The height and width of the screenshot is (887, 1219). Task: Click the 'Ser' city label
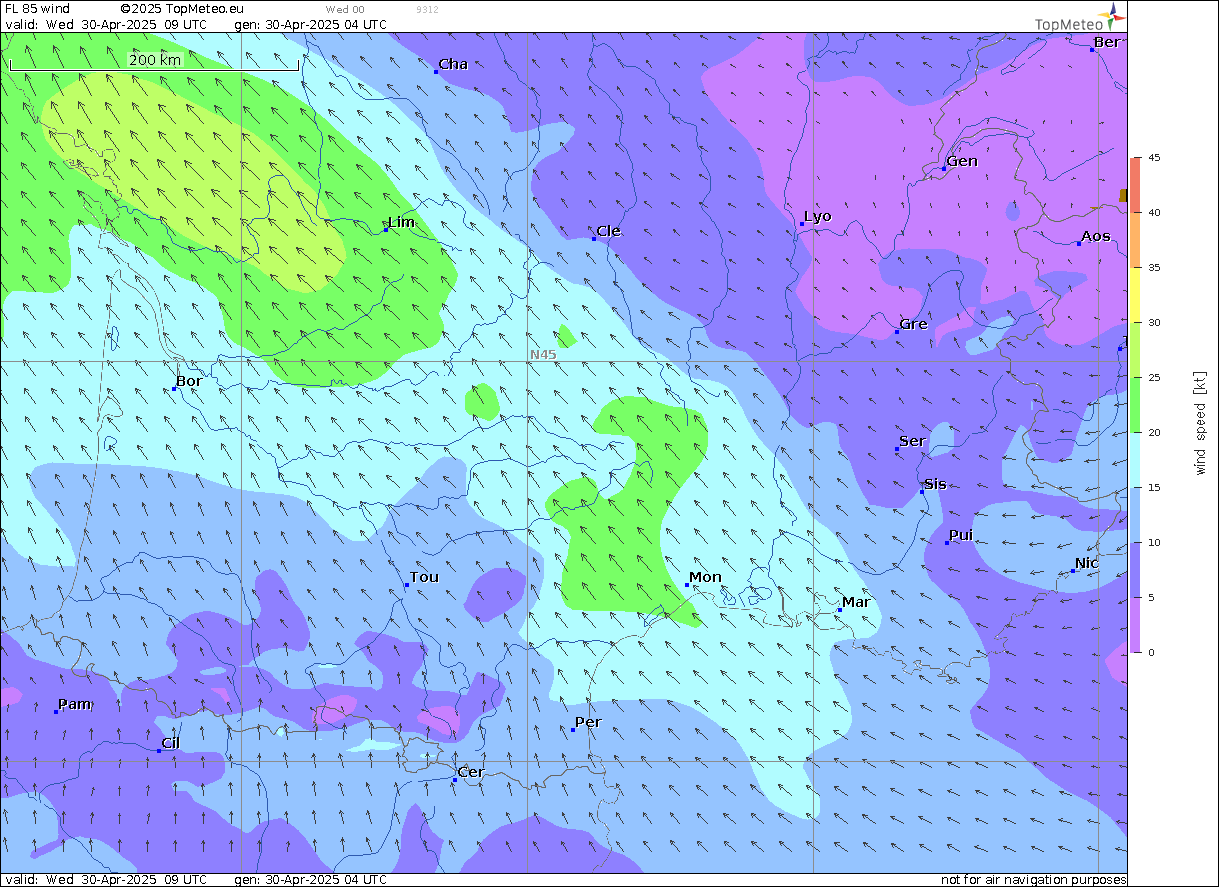(912, 441)
